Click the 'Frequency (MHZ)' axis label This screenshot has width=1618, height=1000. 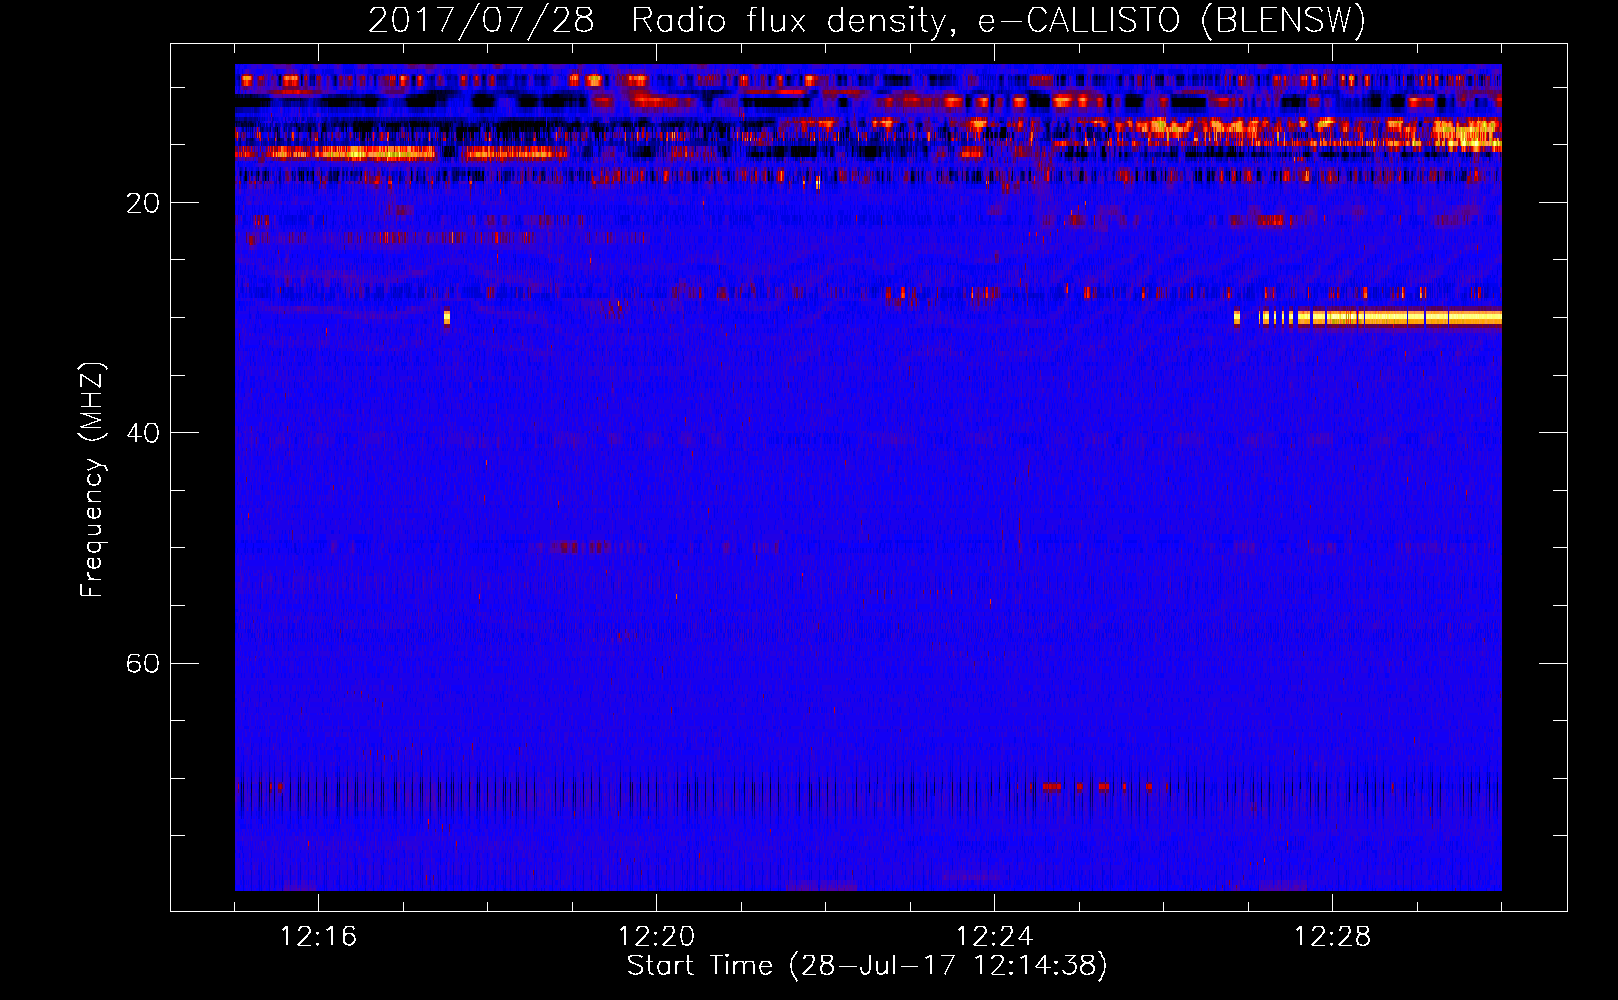(92, 480)
